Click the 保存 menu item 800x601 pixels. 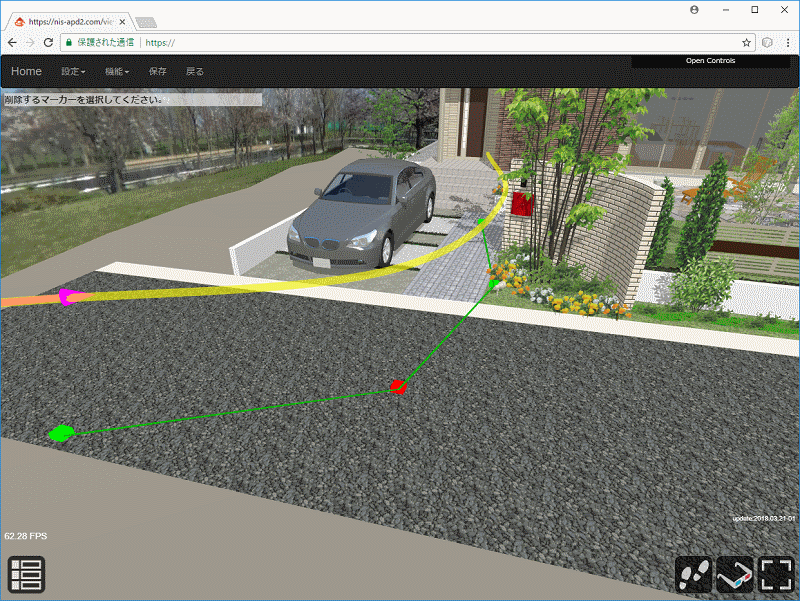pos(157,72)
